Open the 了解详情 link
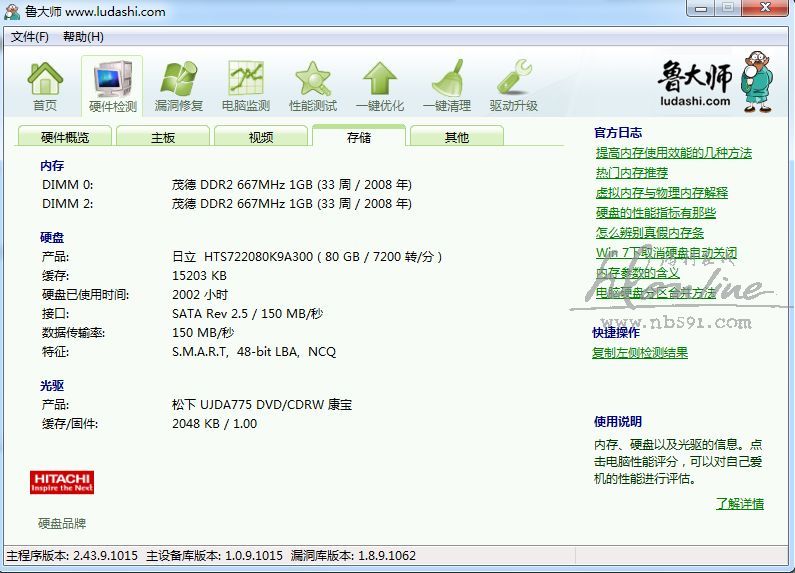Viewport: 795px width, 573px height. coord(739,503)
